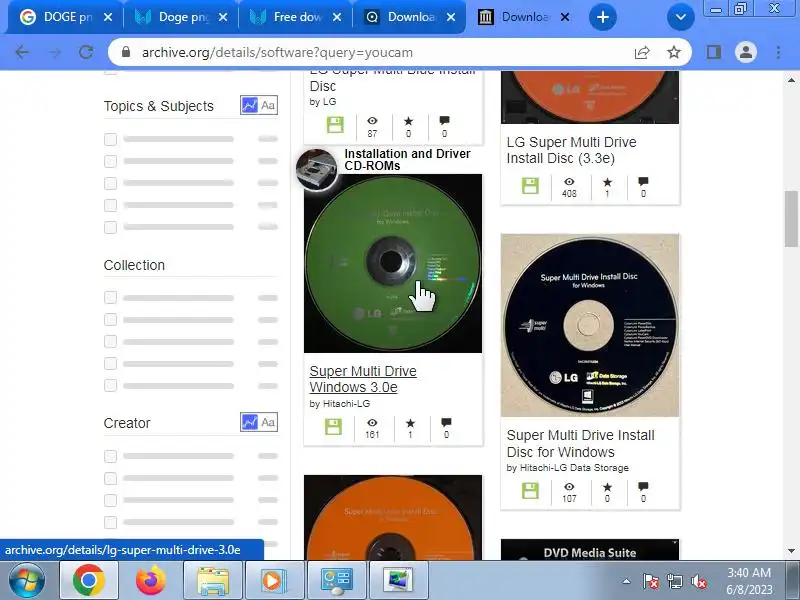
Task: Click the muted volume tray icon
Action: click(698, 581)
